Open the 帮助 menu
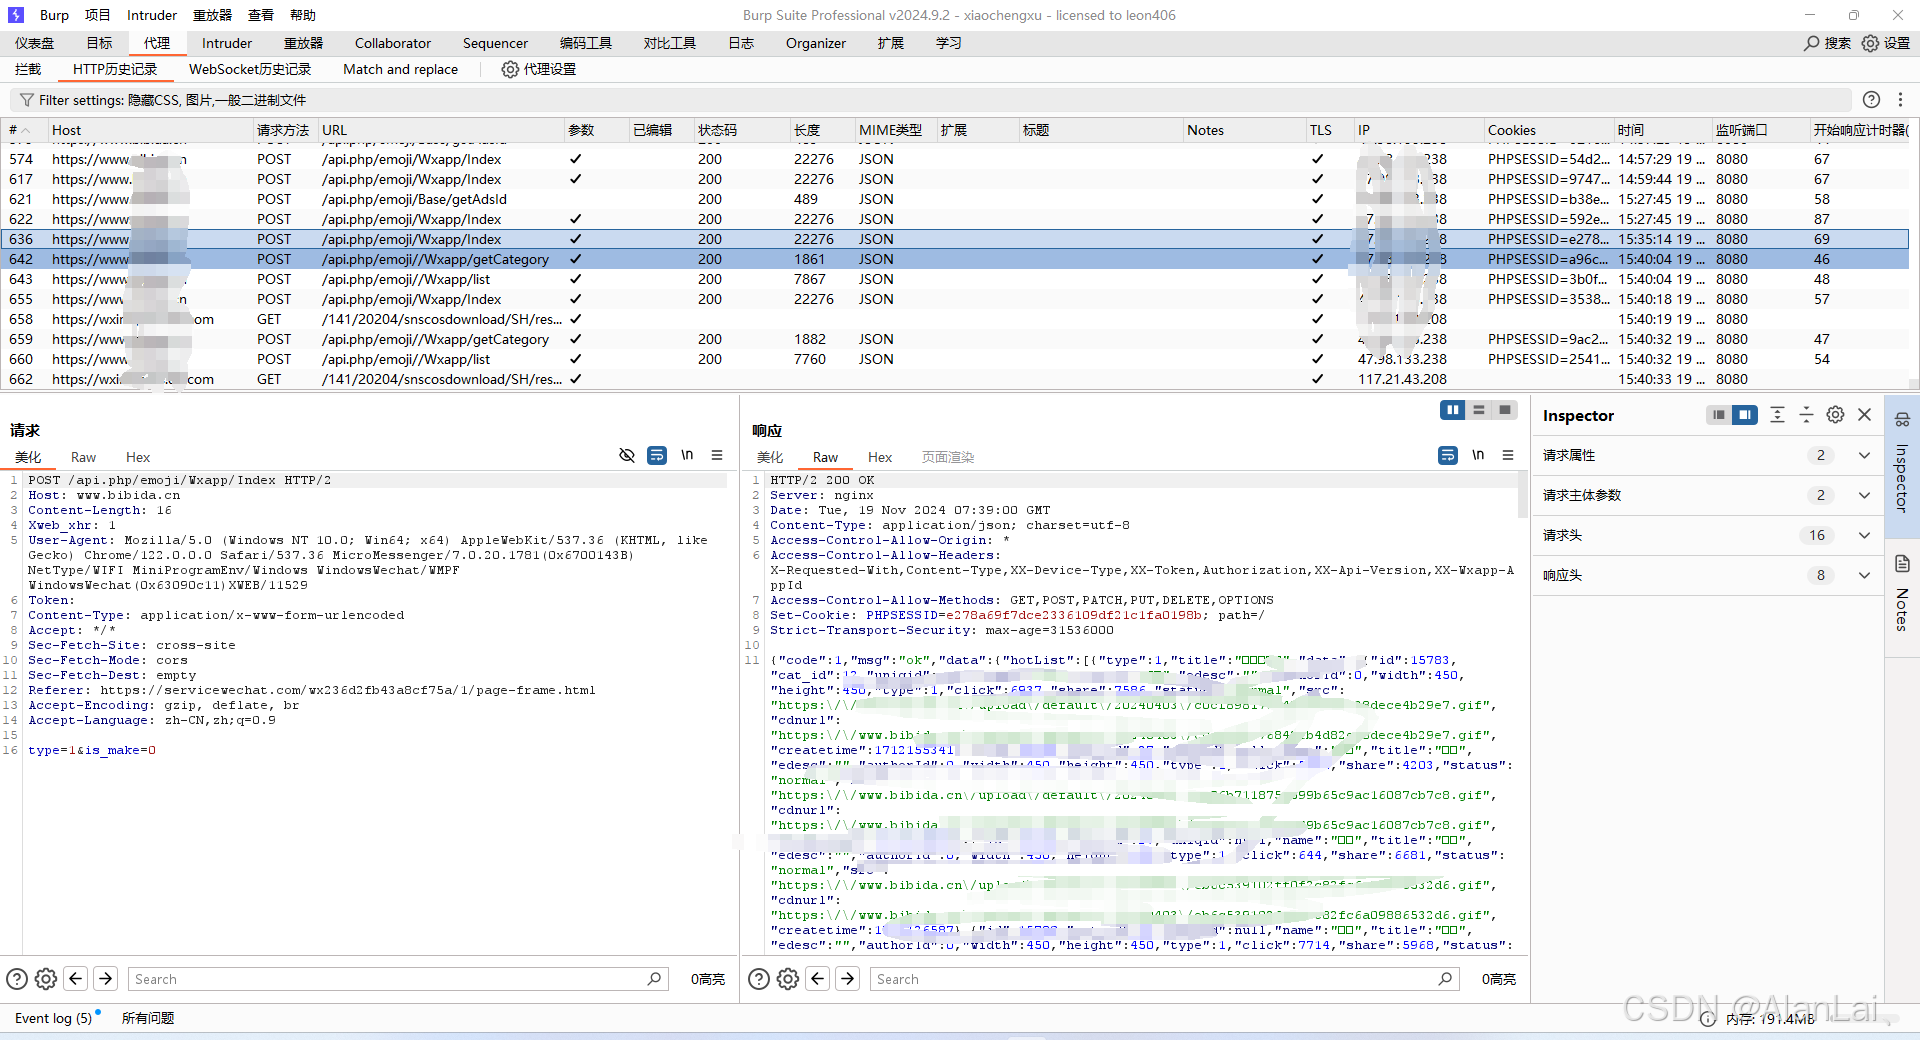Viewport: 1920px width, 1040px height. 303,15
